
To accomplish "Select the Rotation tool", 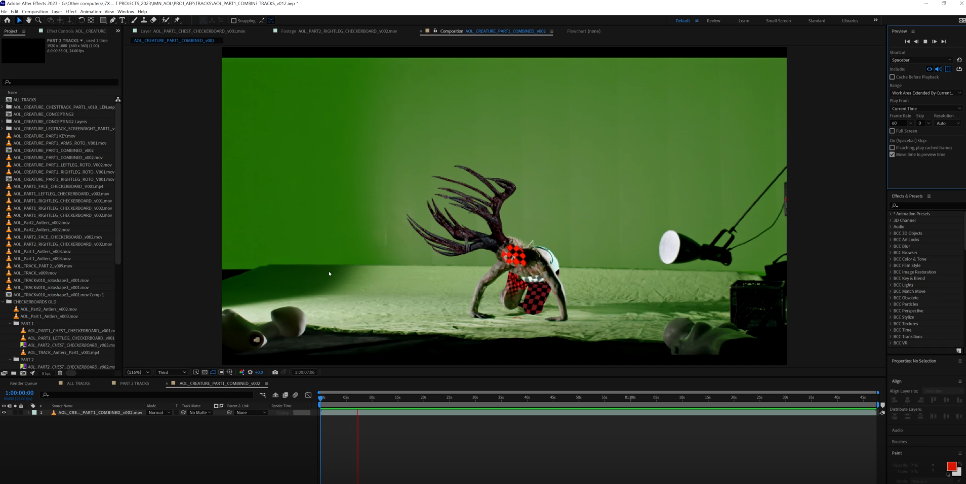I will click(x=81, y=20).
